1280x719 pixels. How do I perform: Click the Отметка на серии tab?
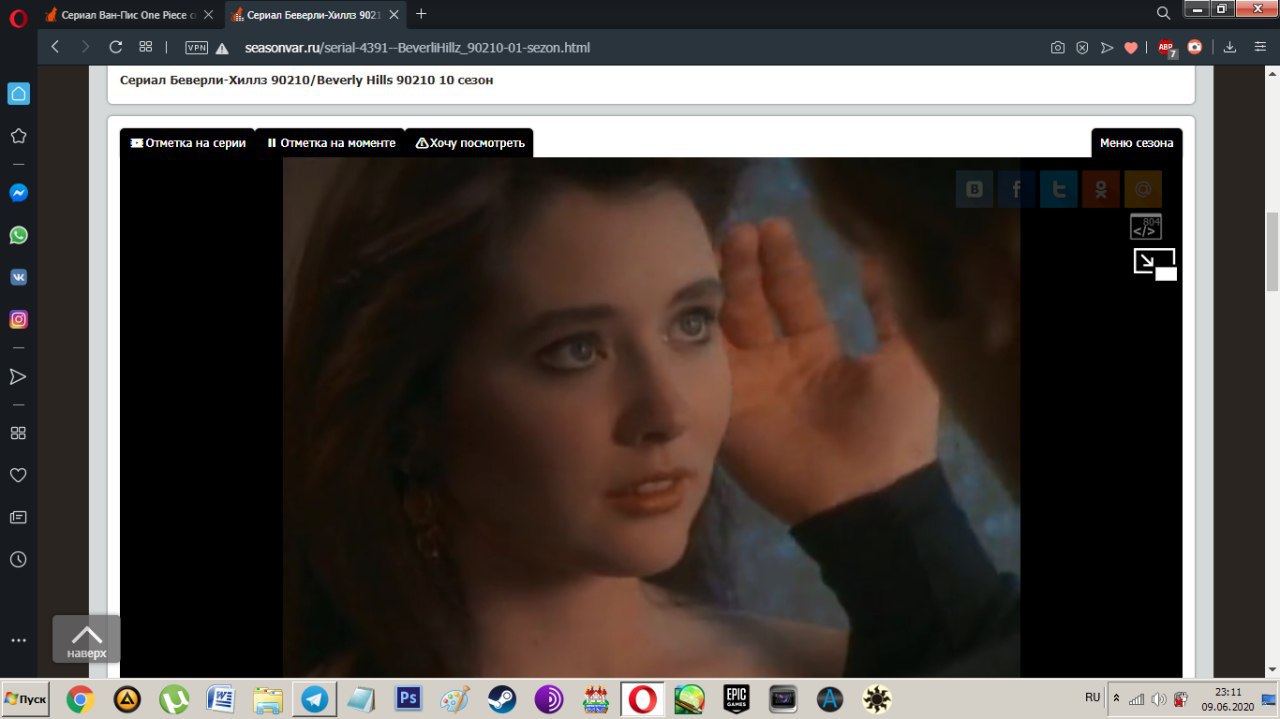point(188,143)
